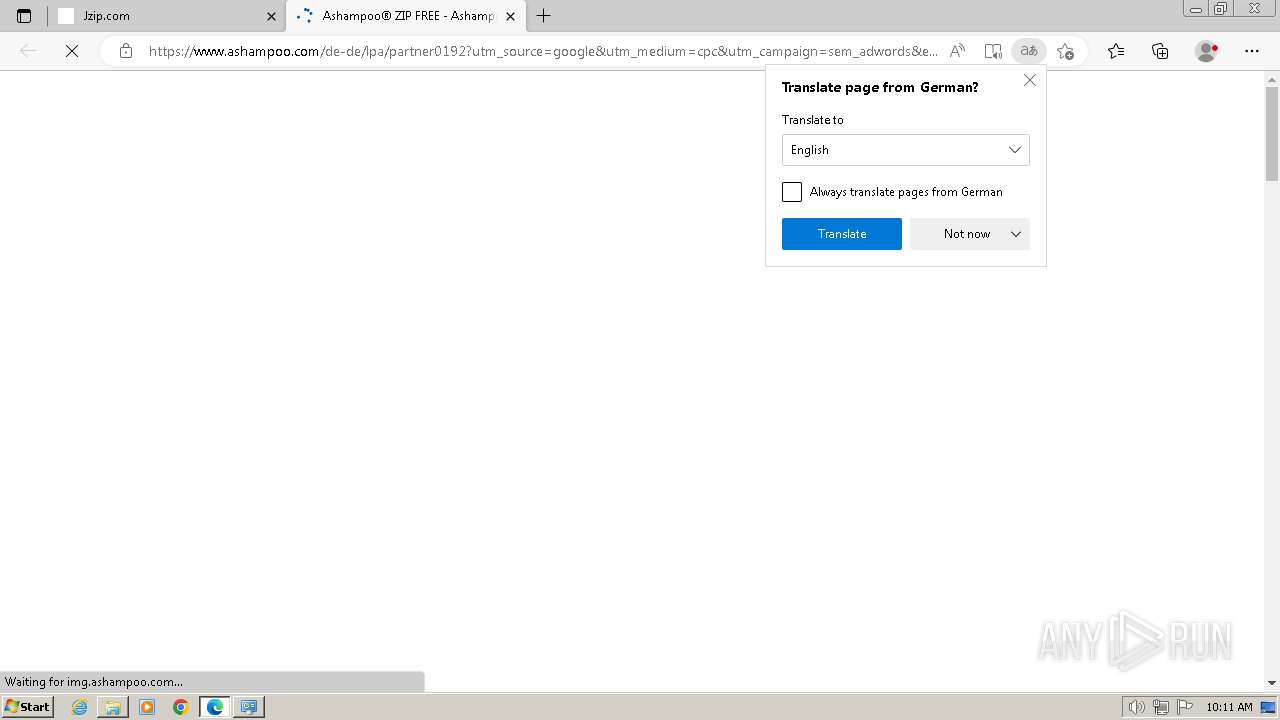The height and width of the screenshot is (720, 1280).
Task: Close the Ashampoo ZIP FREE tab
Action: point(511,16)
